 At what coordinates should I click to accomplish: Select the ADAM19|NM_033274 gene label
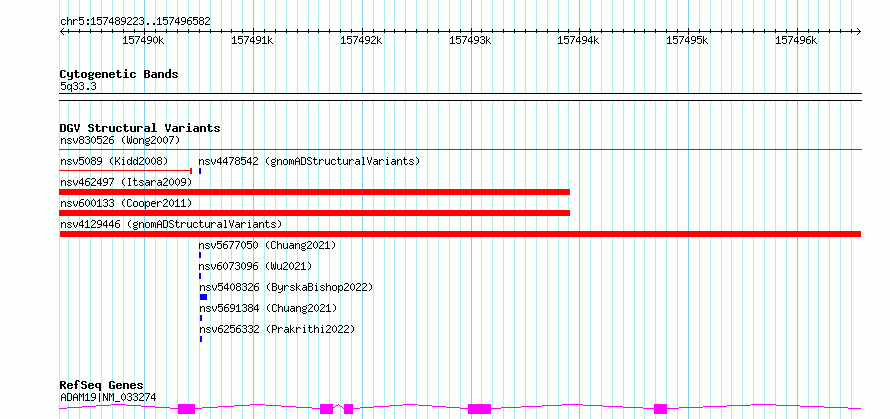pyautogui.click(x=108, y=397)
